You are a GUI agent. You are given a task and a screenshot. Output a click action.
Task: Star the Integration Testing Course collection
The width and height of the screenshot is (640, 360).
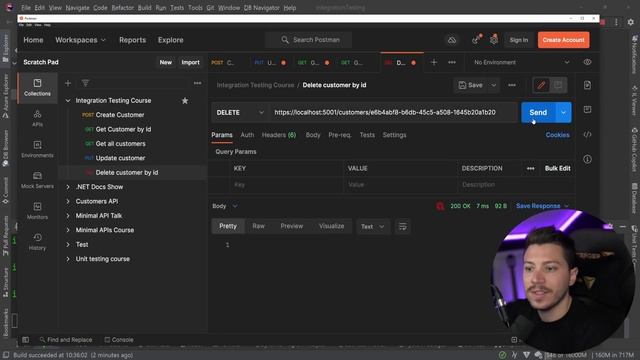pyautogui.click(x=185, y=100)
